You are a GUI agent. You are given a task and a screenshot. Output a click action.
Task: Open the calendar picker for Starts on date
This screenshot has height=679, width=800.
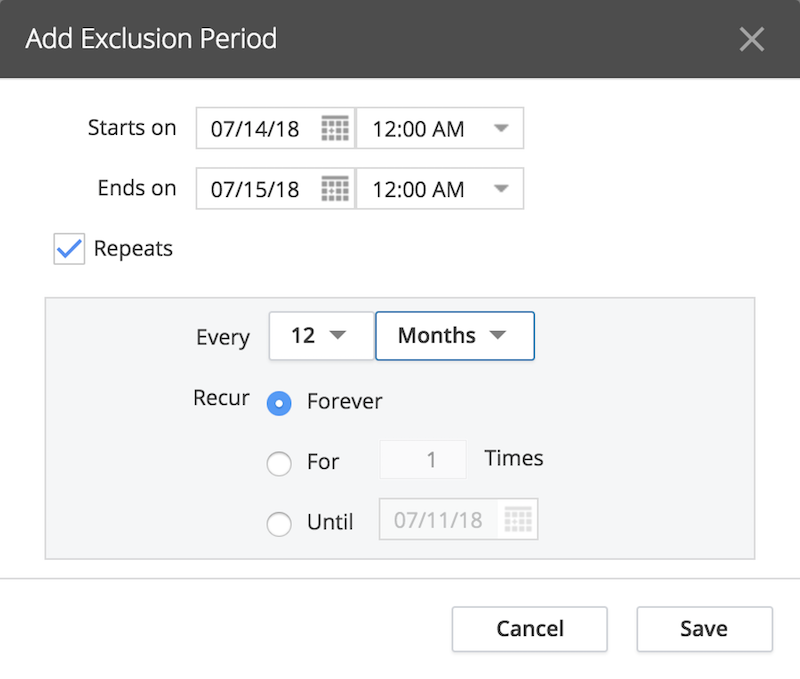click(335, 128)
